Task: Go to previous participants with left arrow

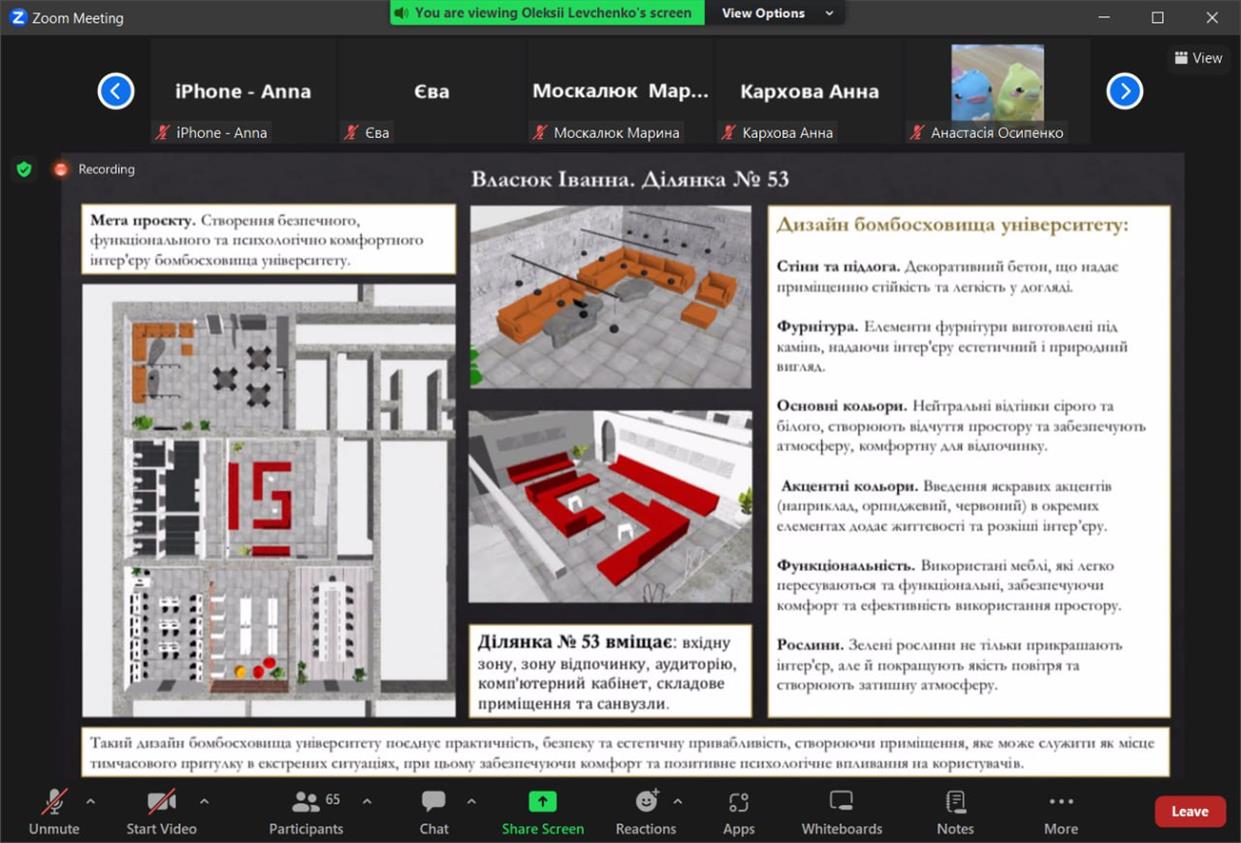Action: click(116, 92)
